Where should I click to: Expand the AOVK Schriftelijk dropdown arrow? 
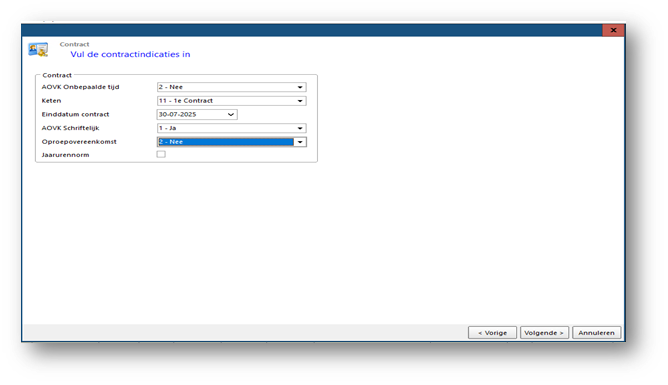coord(300,128)
